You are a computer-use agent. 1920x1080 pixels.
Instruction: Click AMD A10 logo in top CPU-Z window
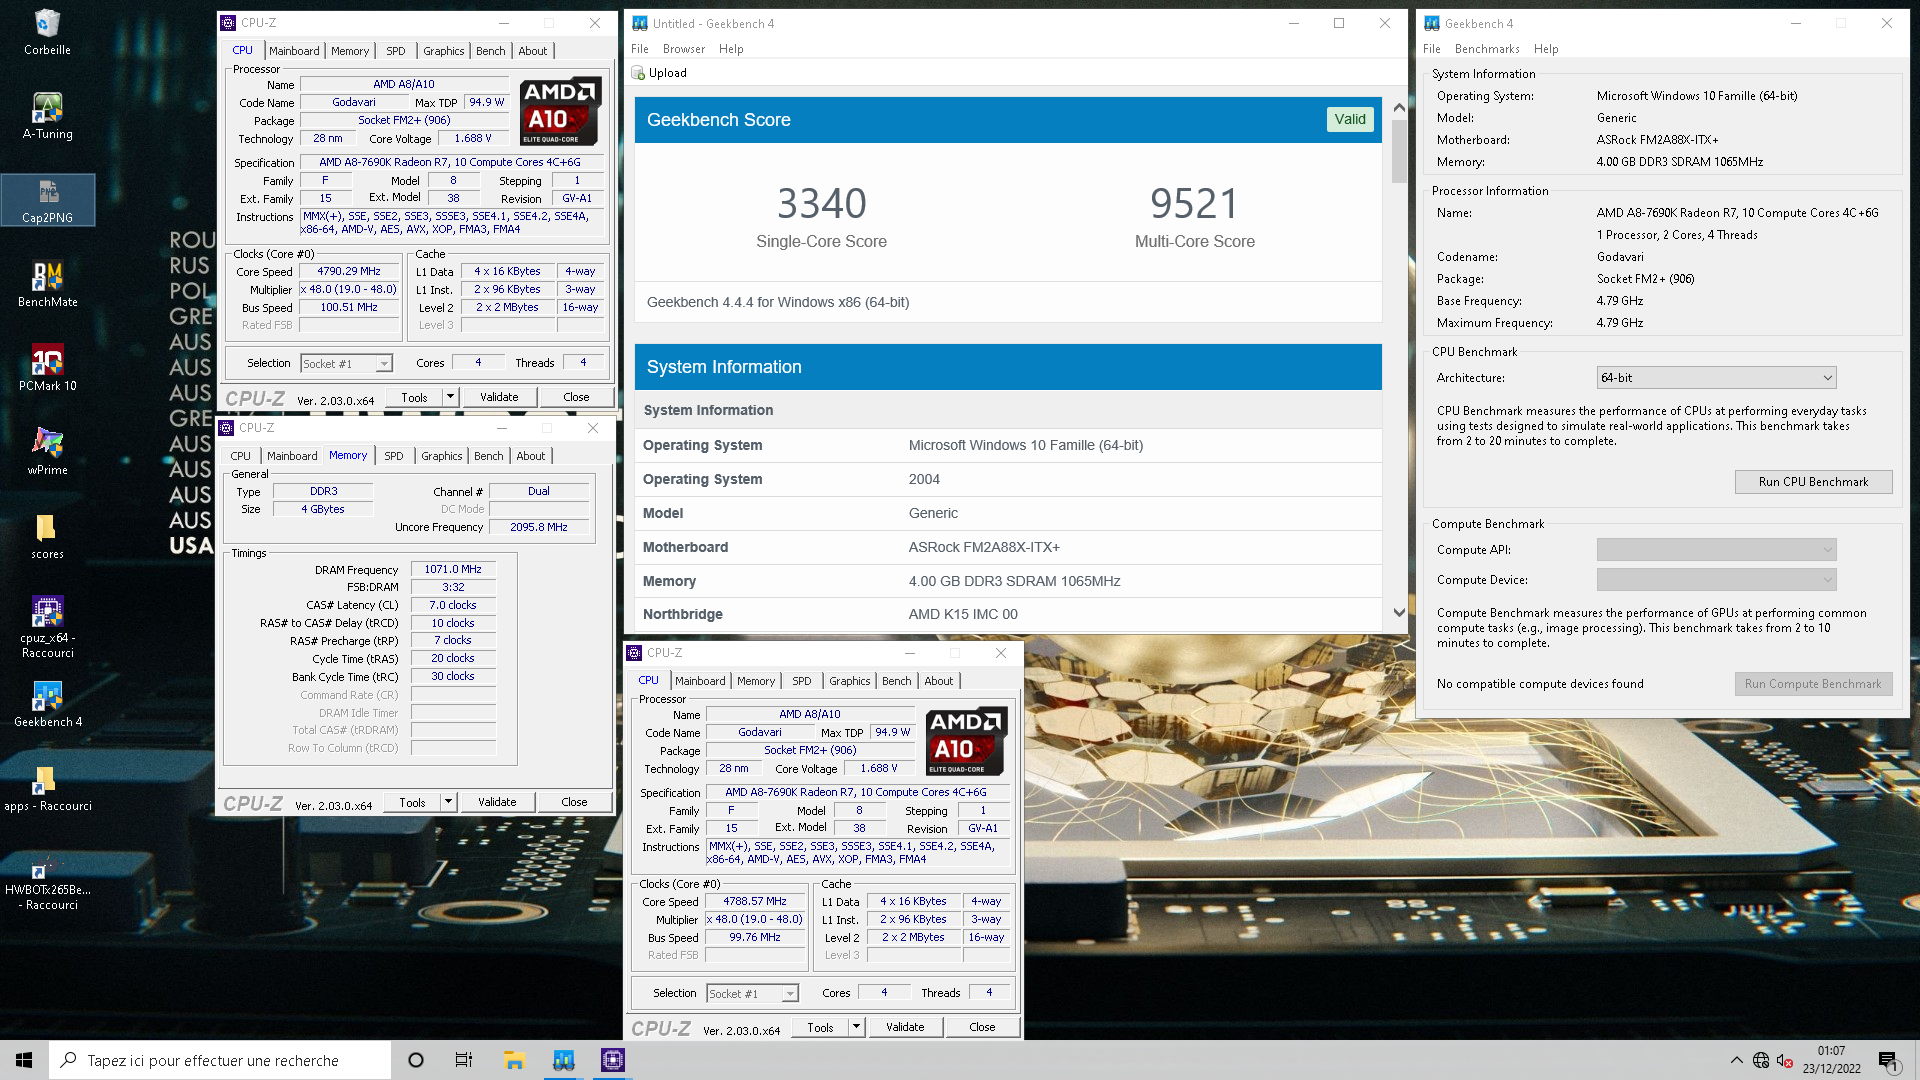coord(561,111)
